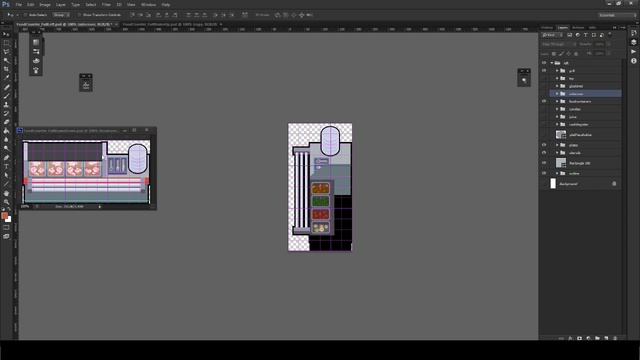Add a layer mask from the Layers panel

pyautogui.click(x=579, y=338)
